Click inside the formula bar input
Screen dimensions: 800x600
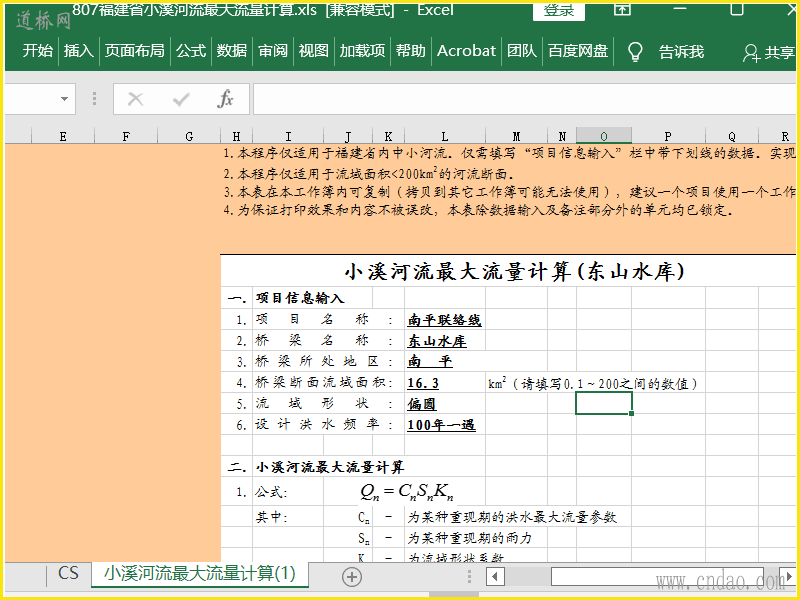pos(524,99)
